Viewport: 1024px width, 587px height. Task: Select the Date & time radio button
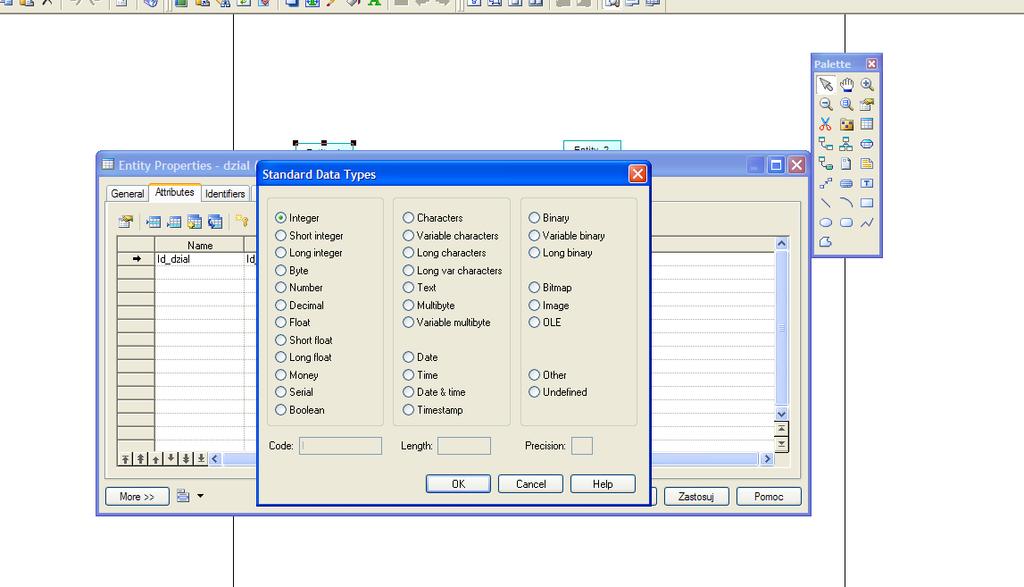408,392
